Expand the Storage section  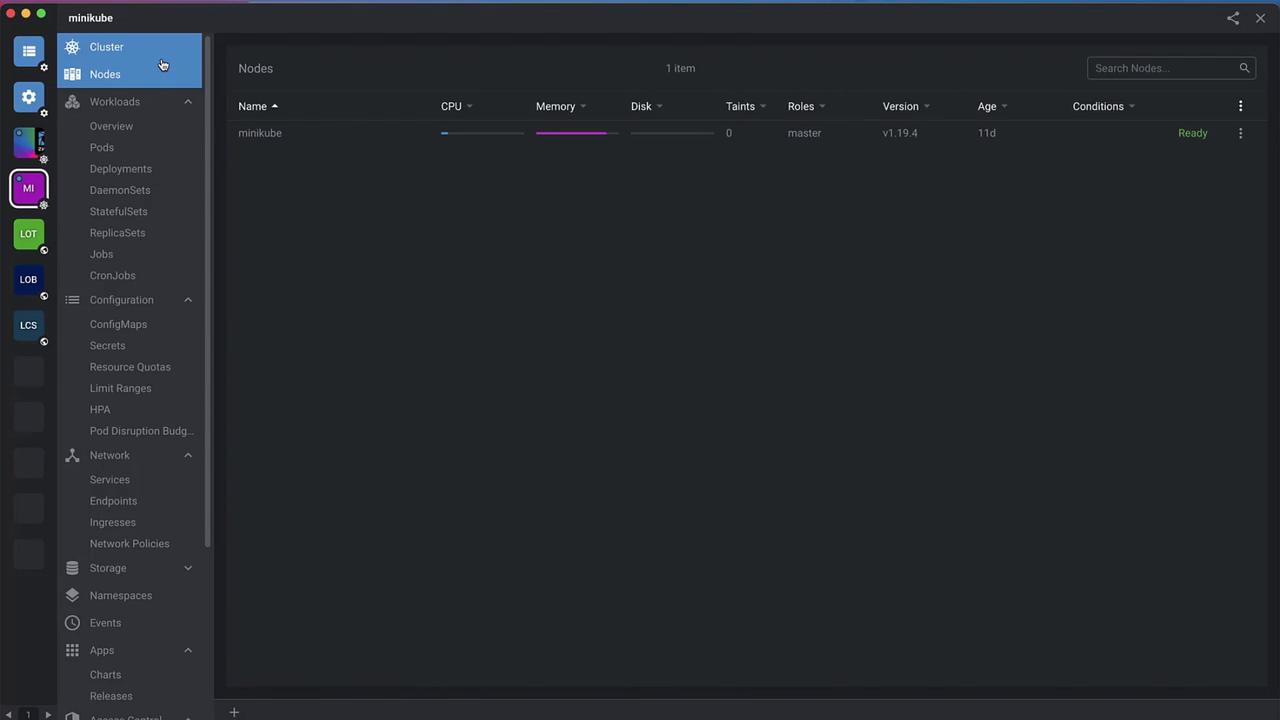[x=188, y=568]
